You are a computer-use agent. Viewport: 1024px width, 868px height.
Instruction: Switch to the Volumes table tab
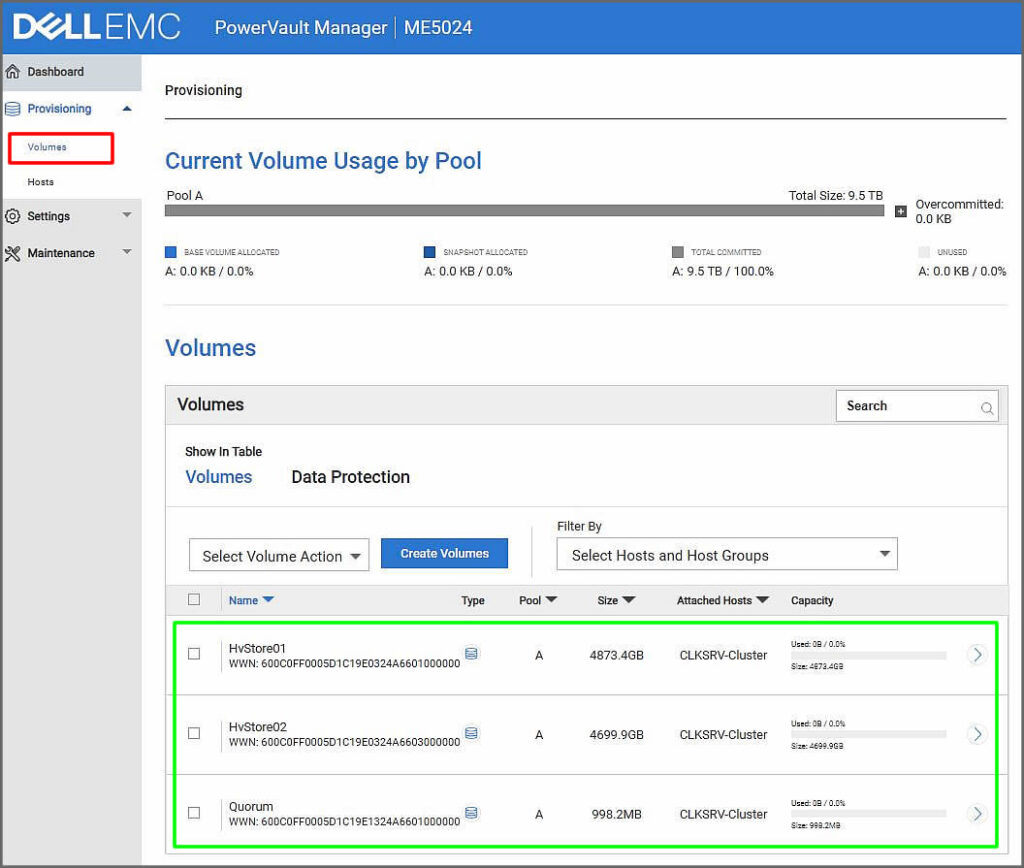click(x=219, y=477)
